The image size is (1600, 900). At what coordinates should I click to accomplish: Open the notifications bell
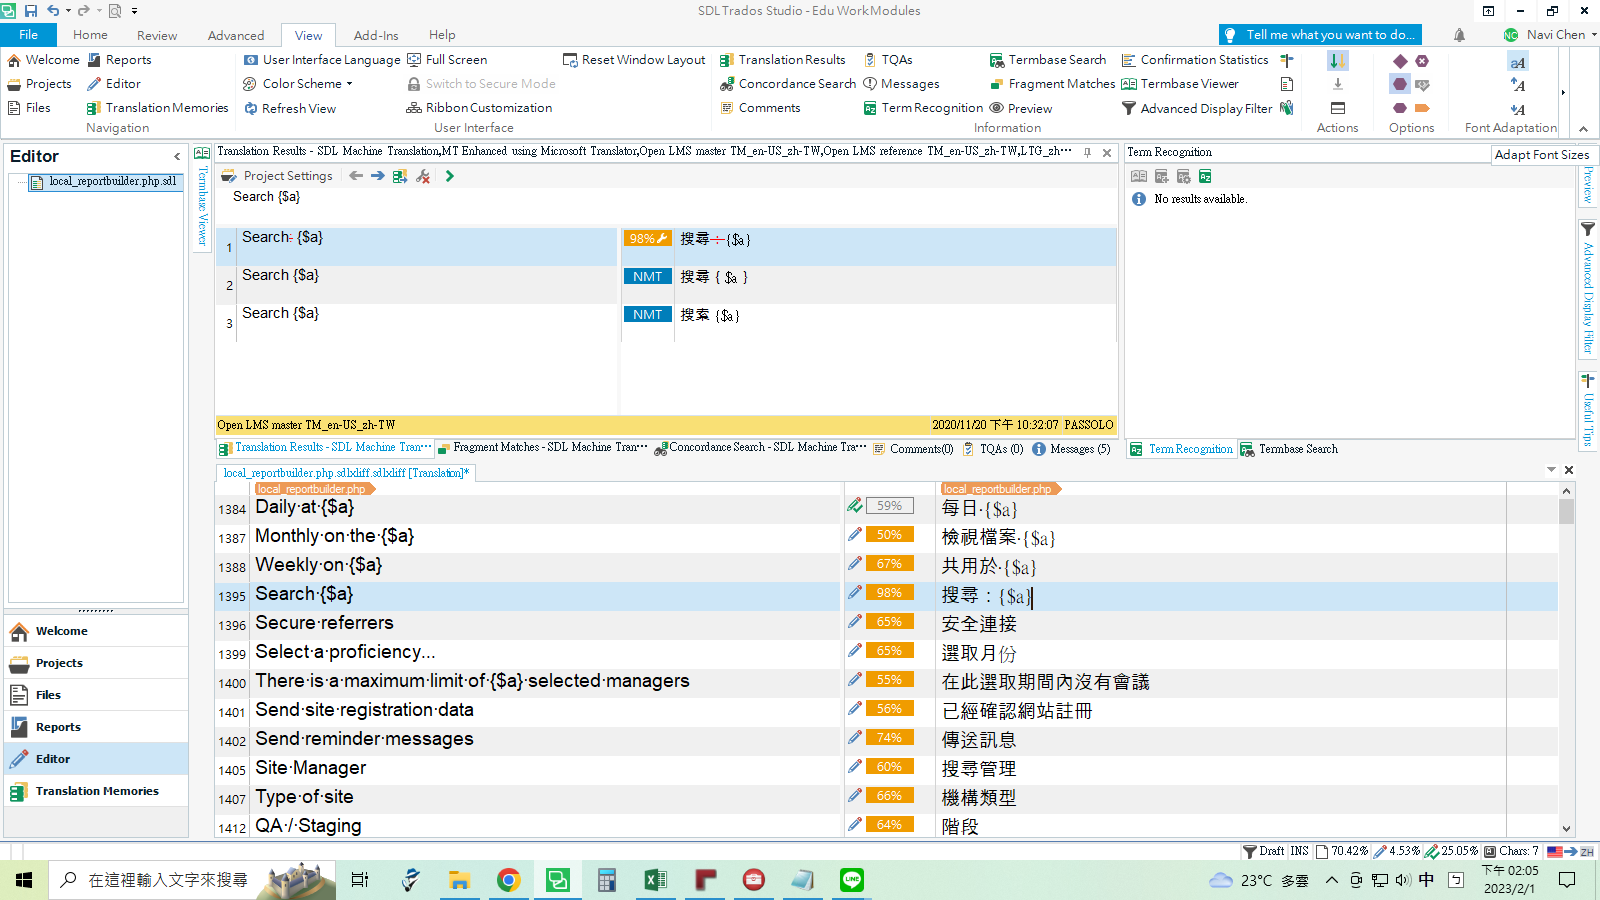pyautogui.click(x=1459, y=35)
